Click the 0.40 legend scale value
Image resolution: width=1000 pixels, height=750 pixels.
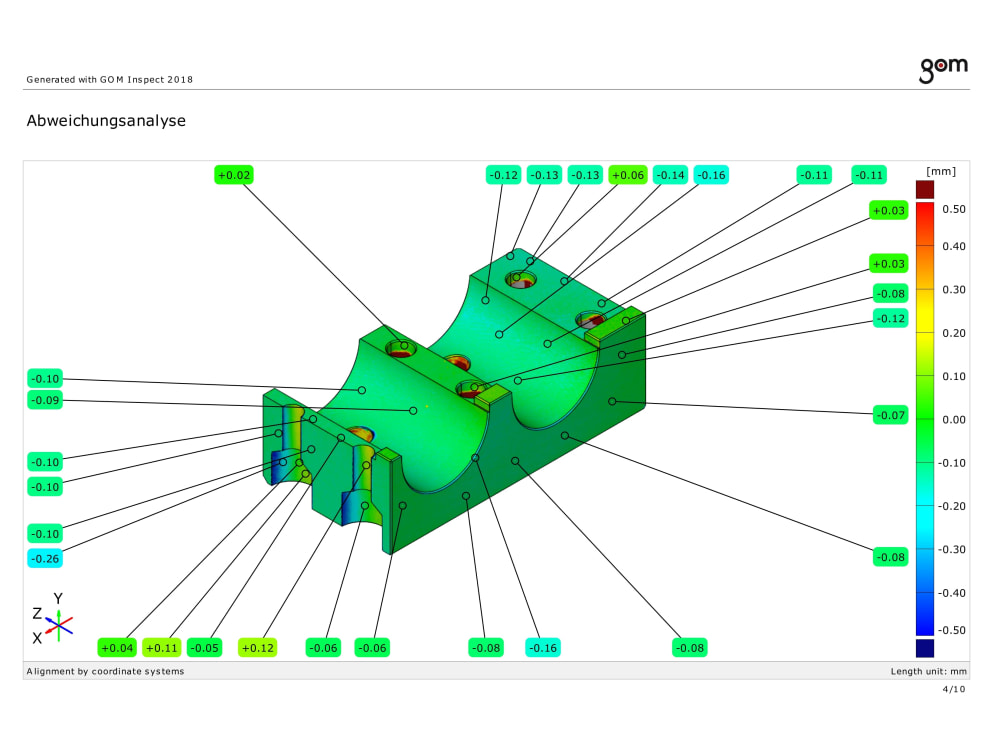954,246
